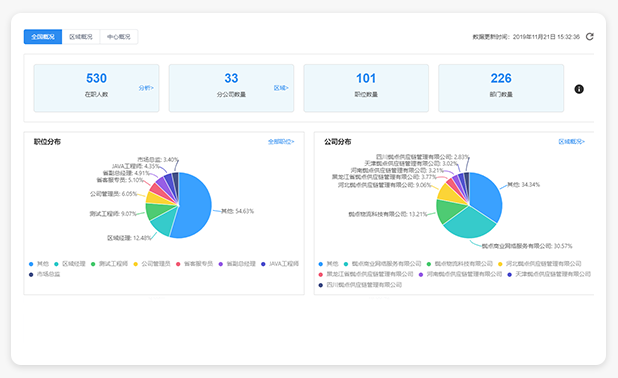Screen dimensions: 618x378
Task: Toggle 河南 company legend entry
Action: (x=460, y=274)
